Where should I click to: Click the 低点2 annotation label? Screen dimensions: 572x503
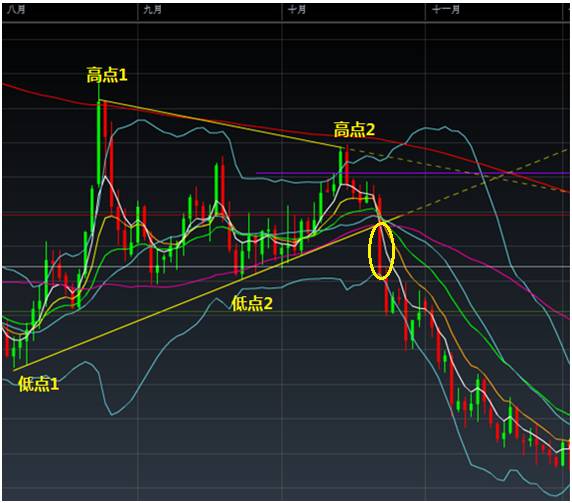252,303
